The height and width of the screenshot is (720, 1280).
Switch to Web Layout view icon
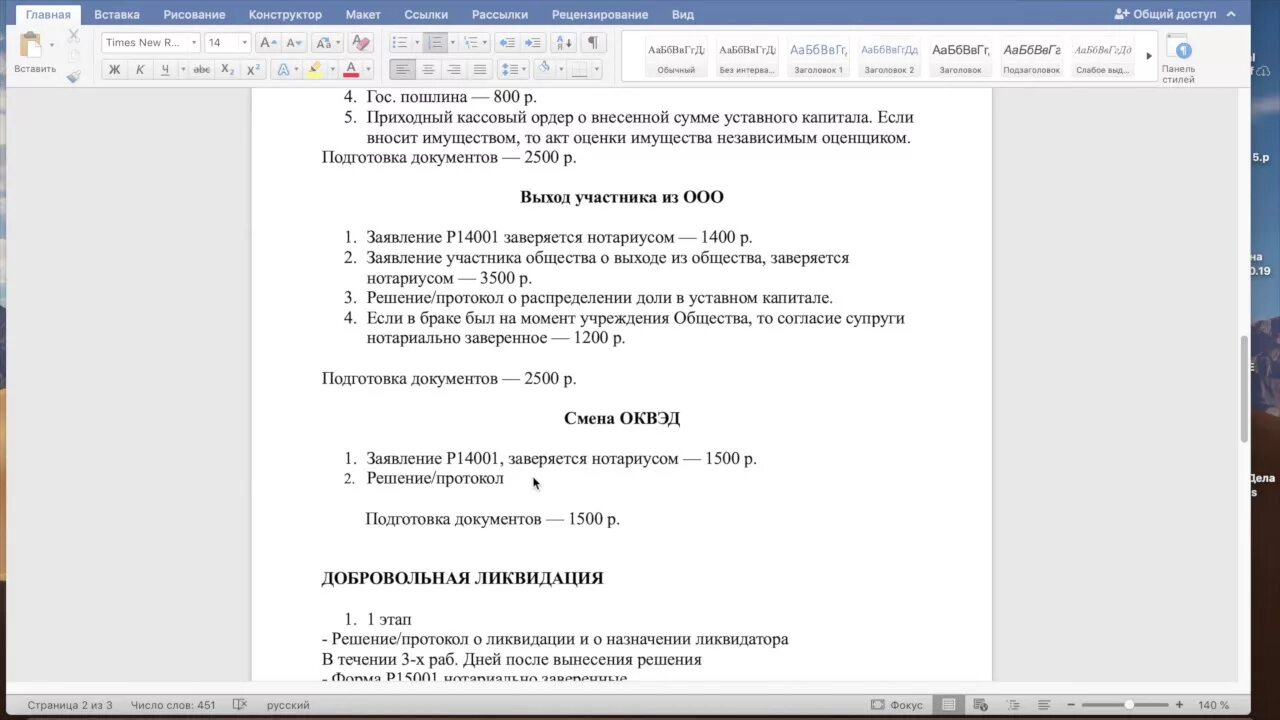[981, 705]
